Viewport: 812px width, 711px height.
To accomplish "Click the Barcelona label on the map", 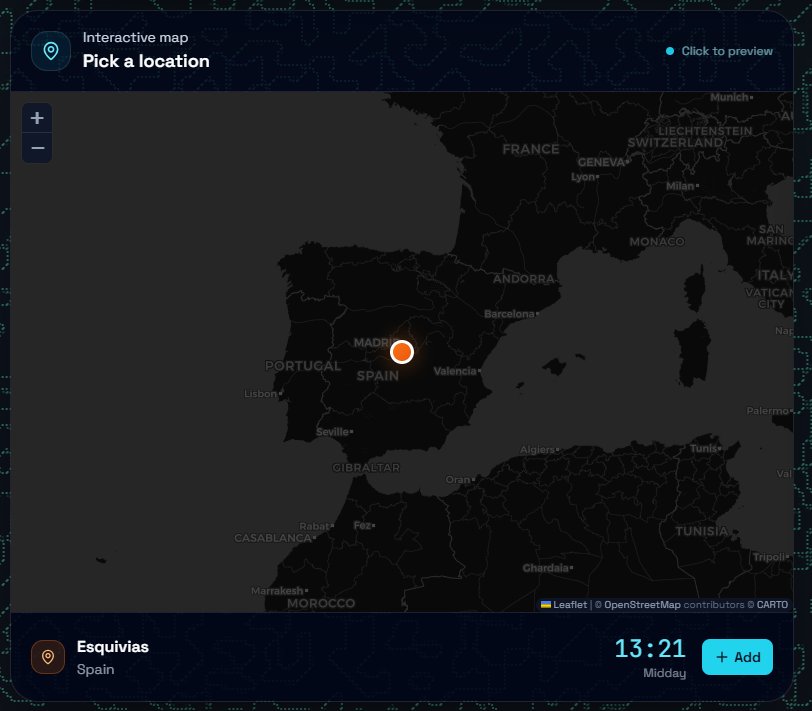I will 511,314.
